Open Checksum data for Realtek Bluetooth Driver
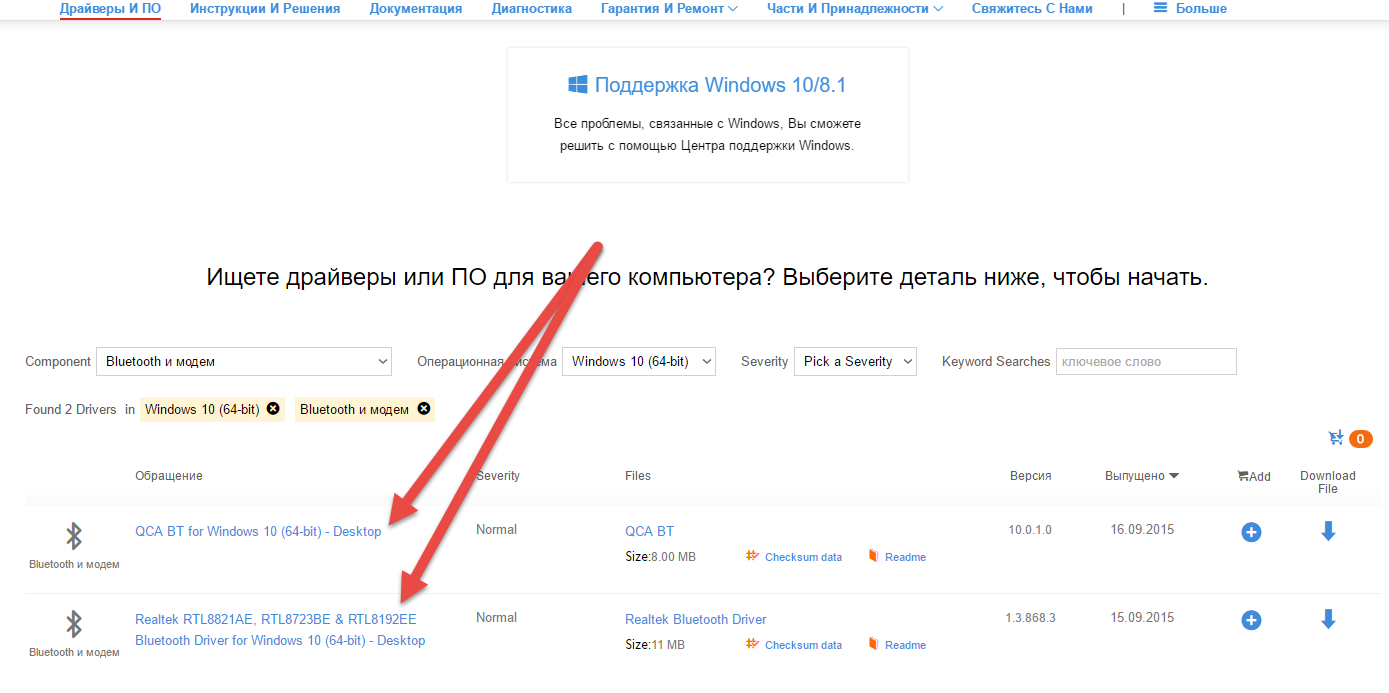 [794, 645]
